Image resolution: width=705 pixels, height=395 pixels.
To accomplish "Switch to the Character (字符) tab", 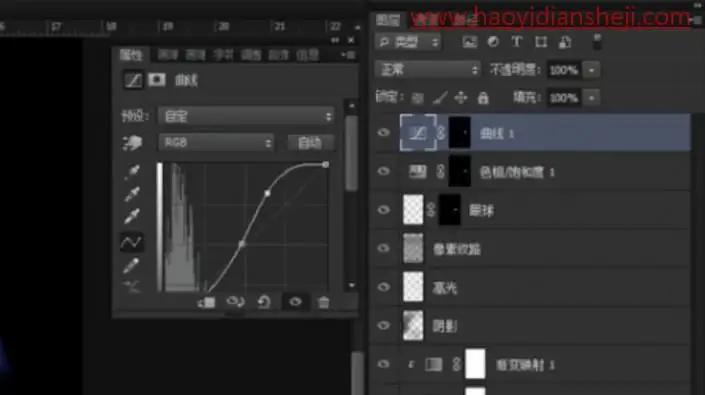I will (223, 55).
